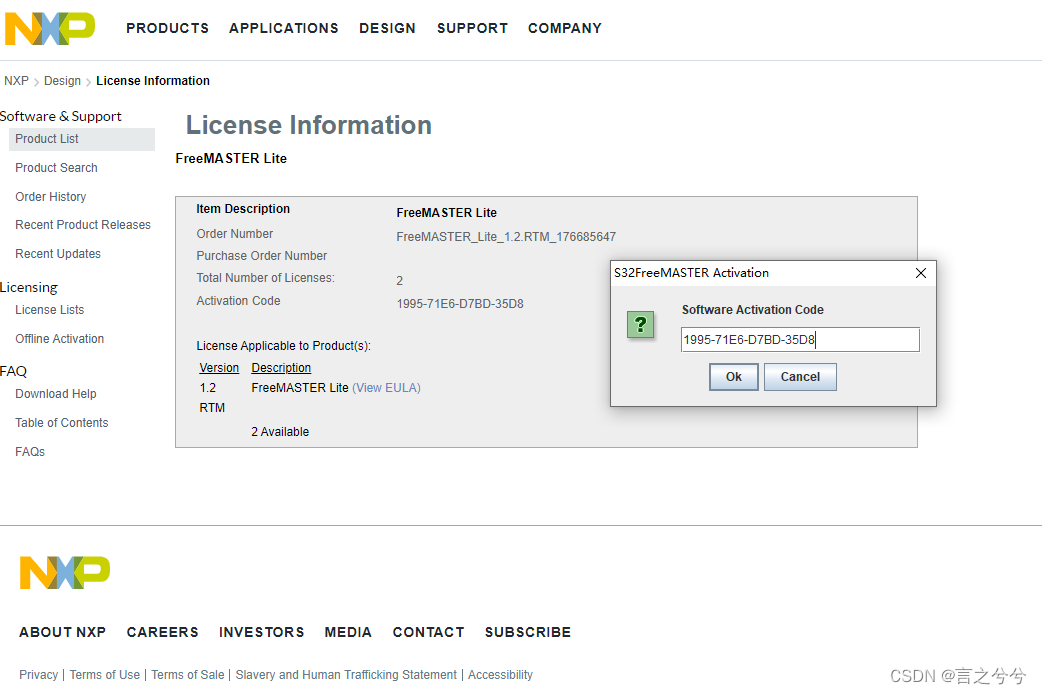The width and height of the screenshot is (1042, 694).
Task: Open MEDIA footer link
Action: tap(348, 632)
